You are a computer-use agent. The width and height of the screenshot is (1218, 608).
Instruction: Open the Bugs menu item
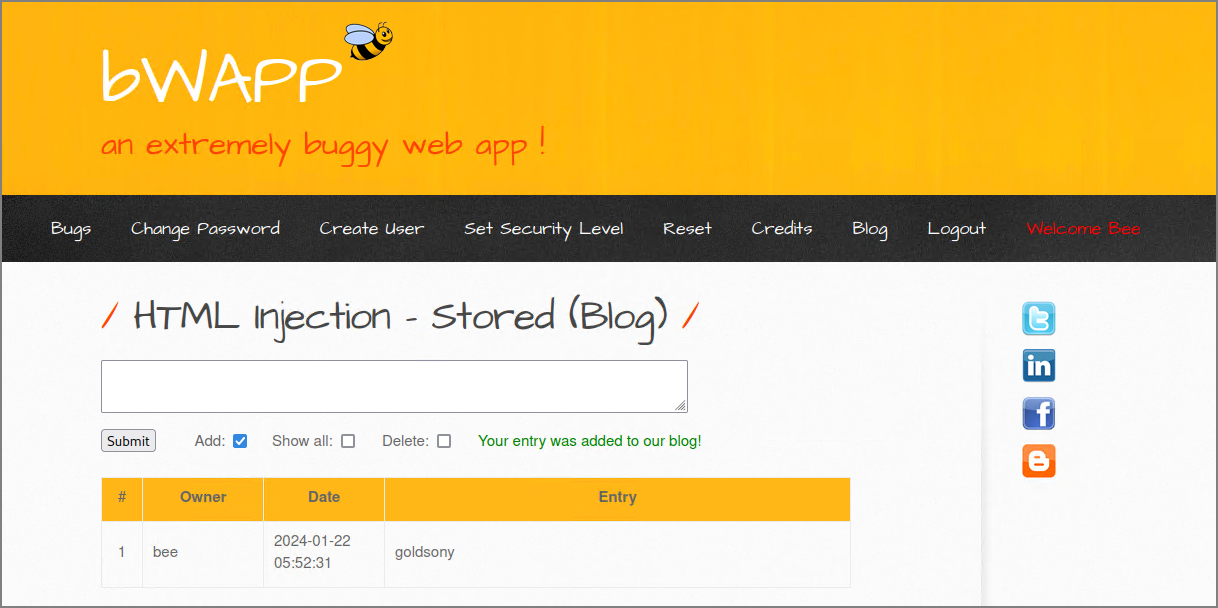pyautogui.click(x=71, y=229)
